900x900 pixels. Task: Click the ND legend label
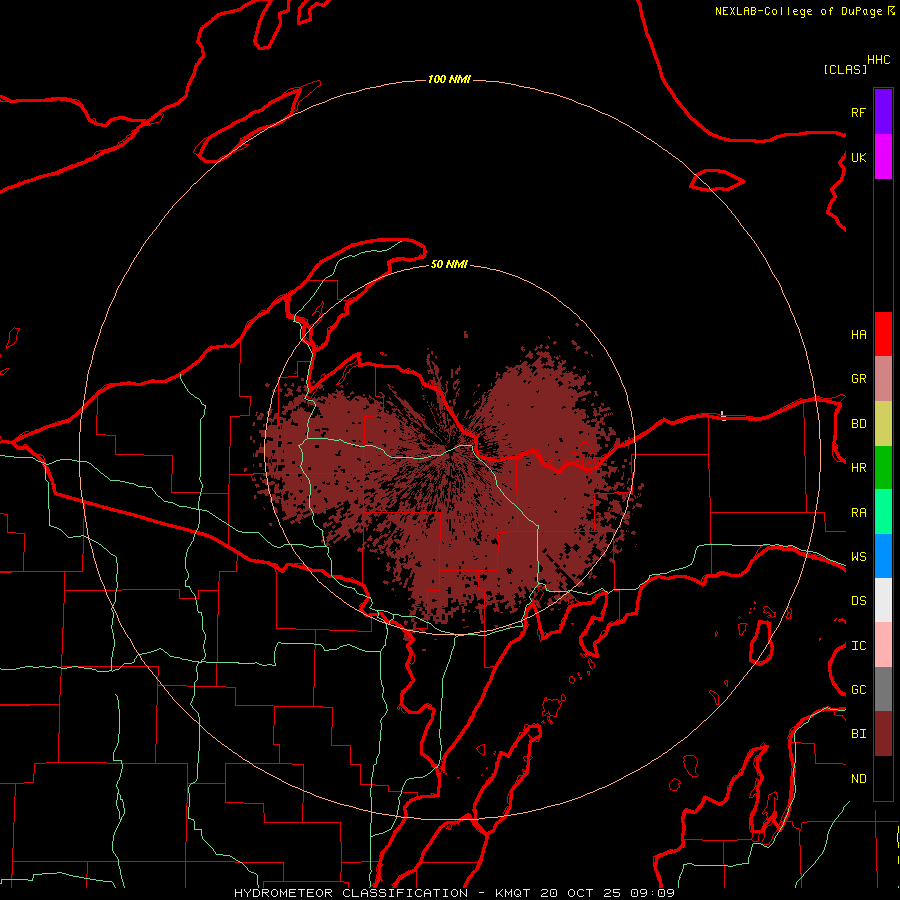[859, 779]
